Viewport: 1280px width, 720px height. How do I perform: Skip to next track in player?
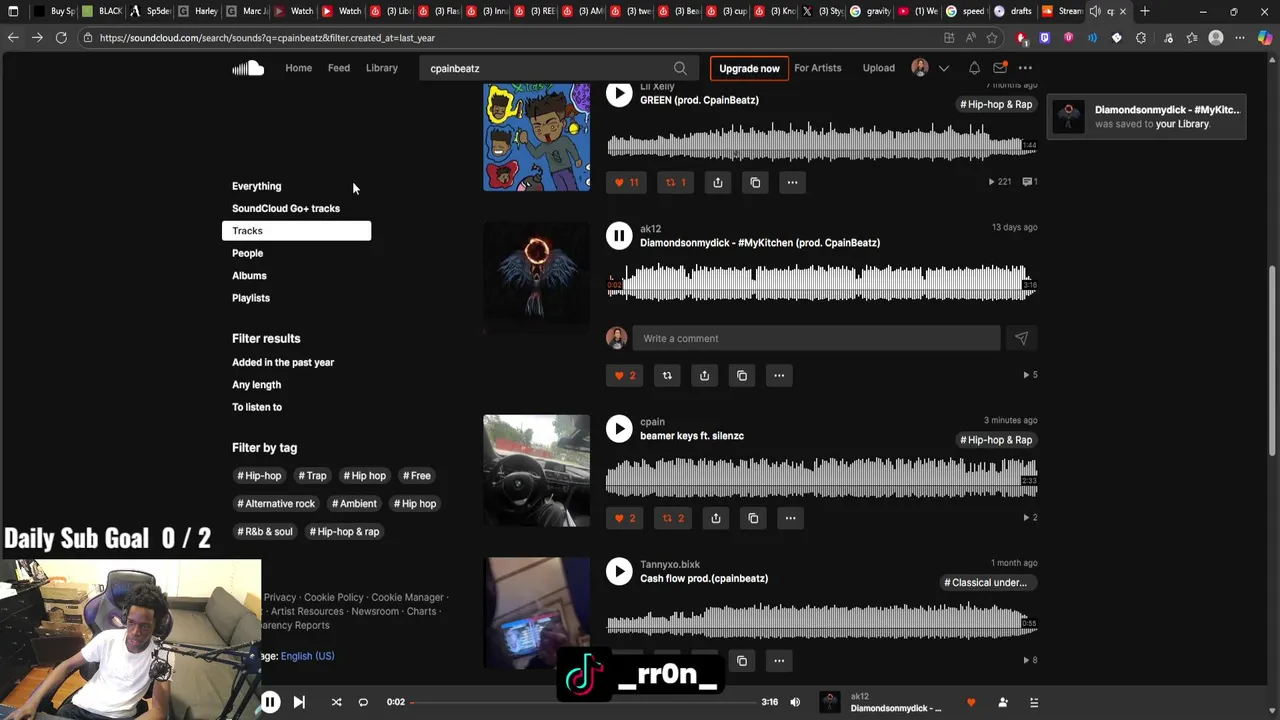tap(299, 702)
